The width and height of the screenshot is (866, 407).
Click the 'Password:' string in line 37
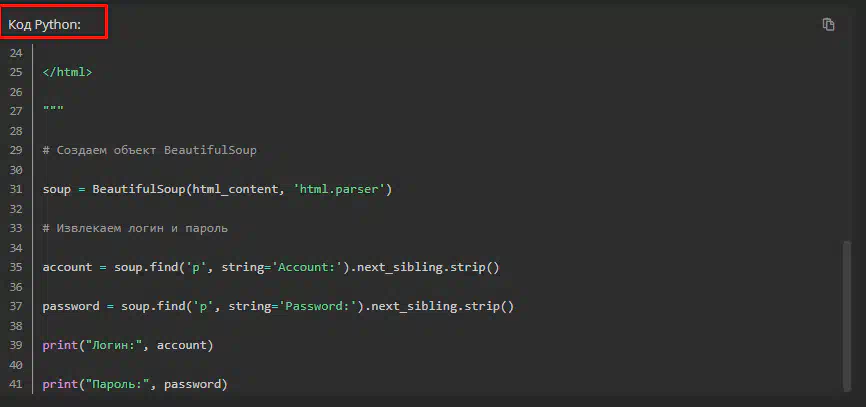point(318,306)
